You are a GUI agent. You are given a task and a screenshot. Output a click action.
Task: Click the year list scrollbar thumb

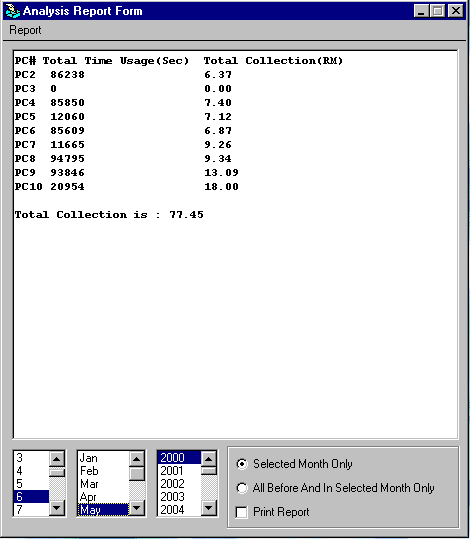tap(208, 471)
